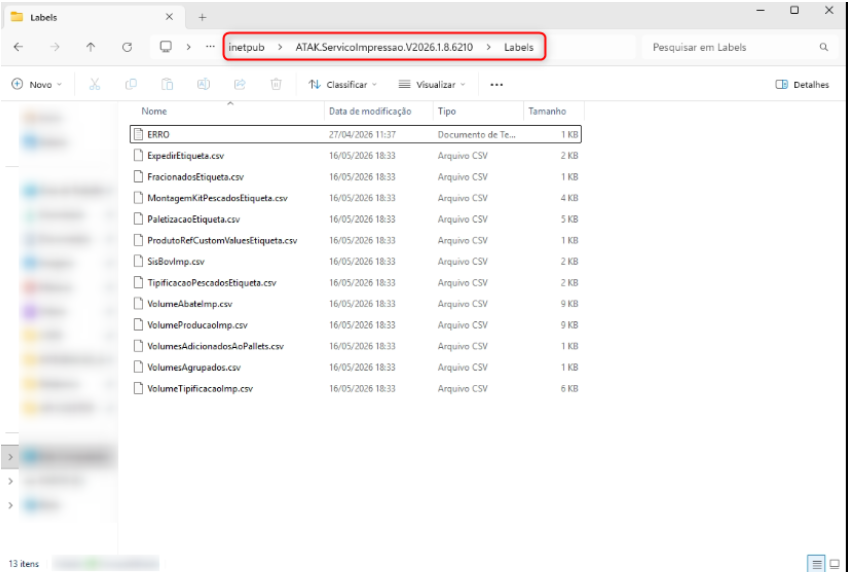Minimize the File Explorer window

761,10
